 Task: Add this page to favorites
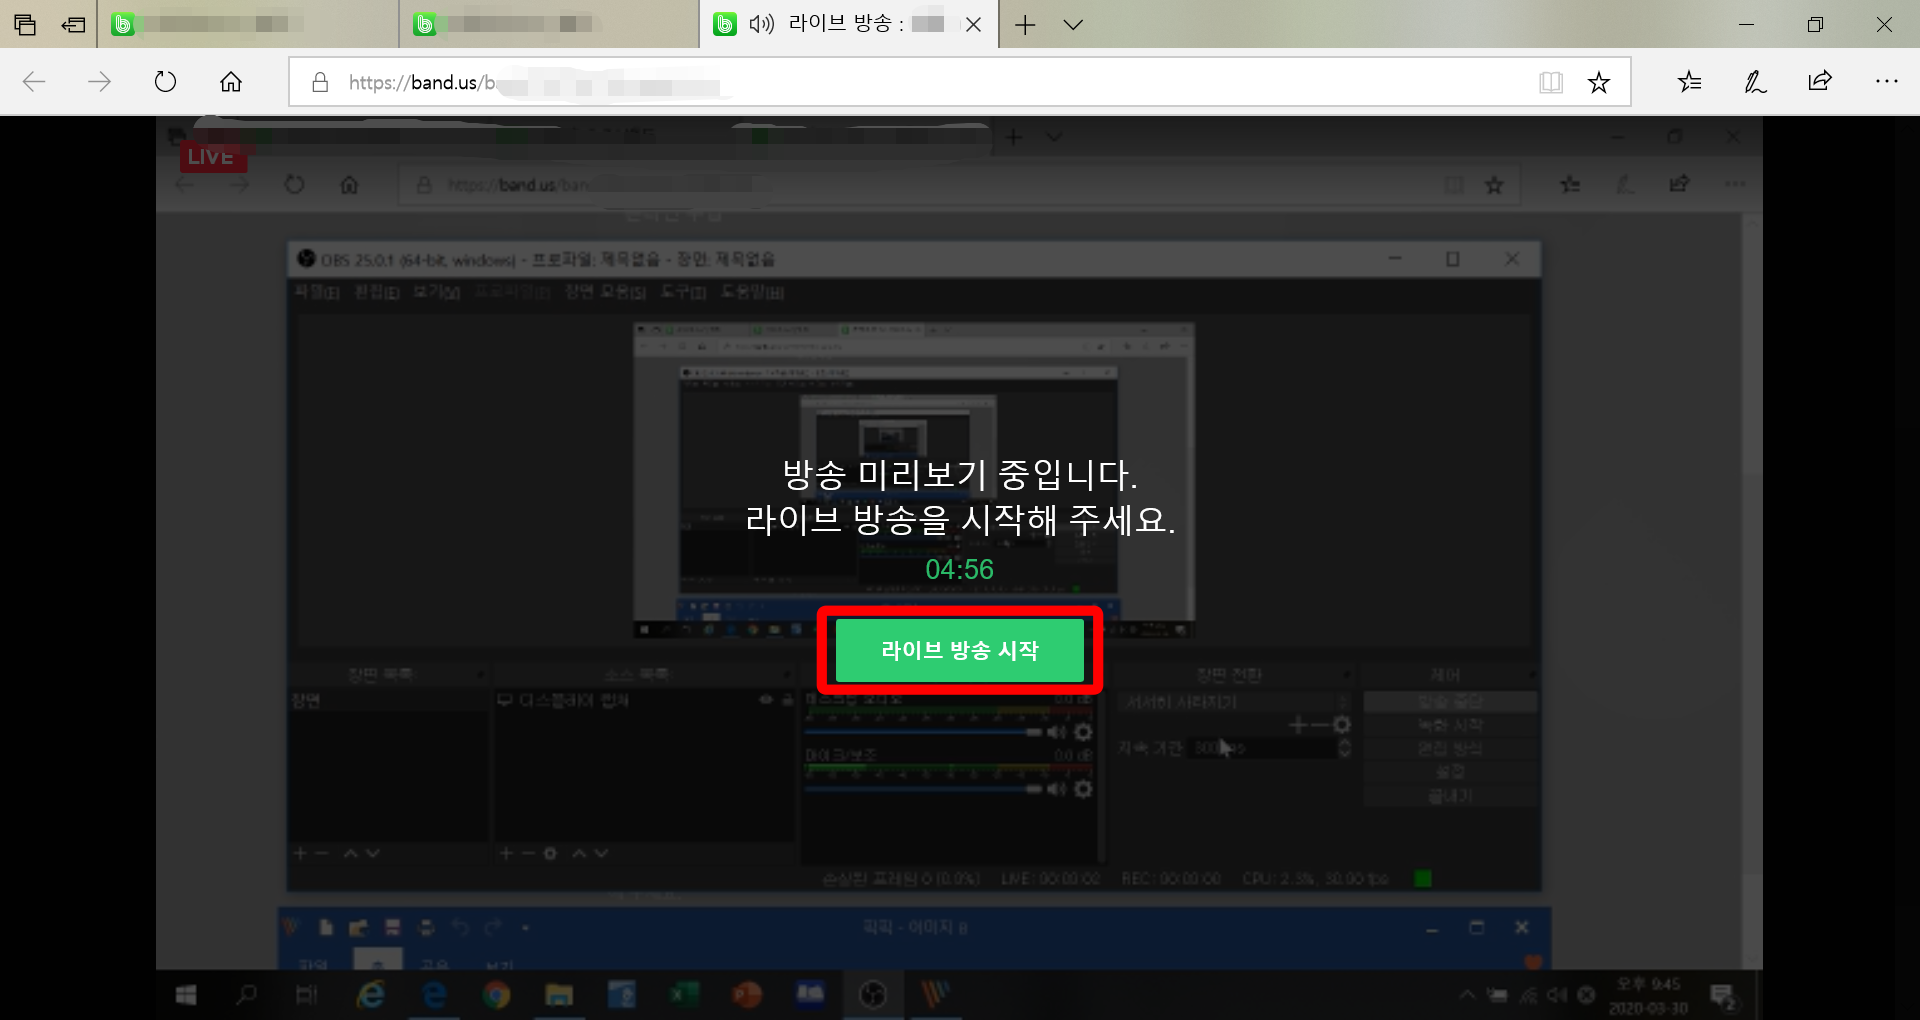tap(1599, 82)
